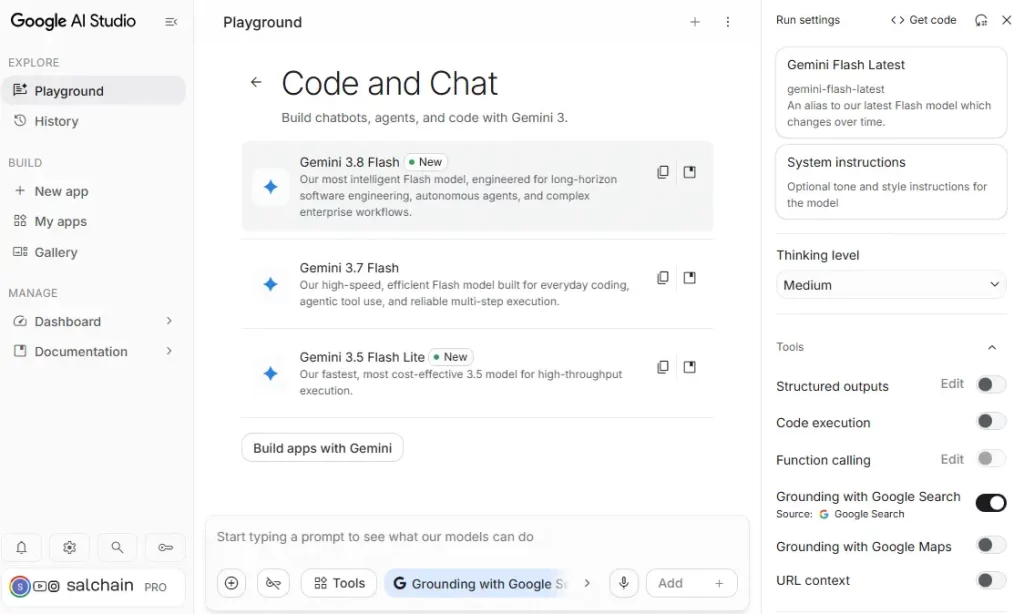The height and width of the screenshot is (614, 1024).
Task: Open Gallery in sidebar
Action: coord(93,252)
